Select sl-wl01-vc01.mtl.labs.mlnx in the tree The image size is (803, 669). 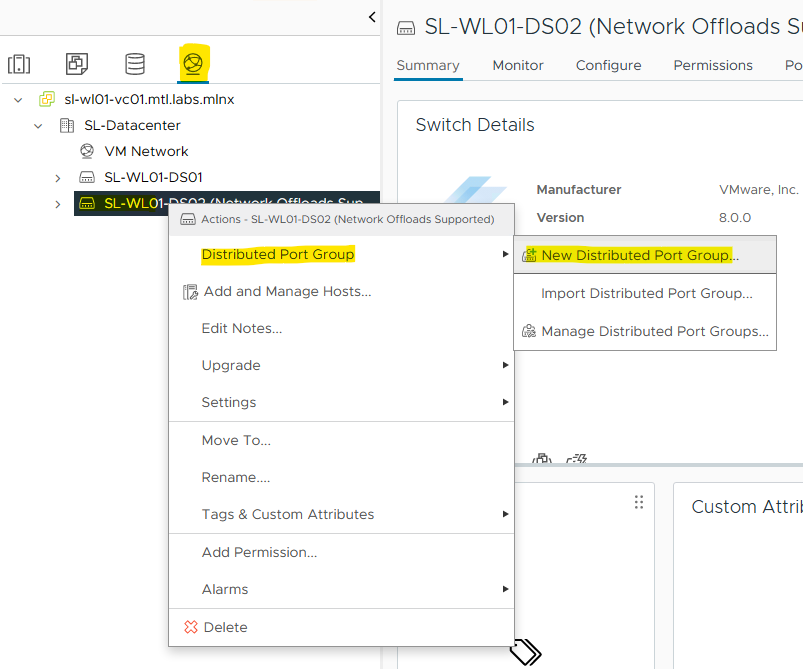tap(149, 99)
